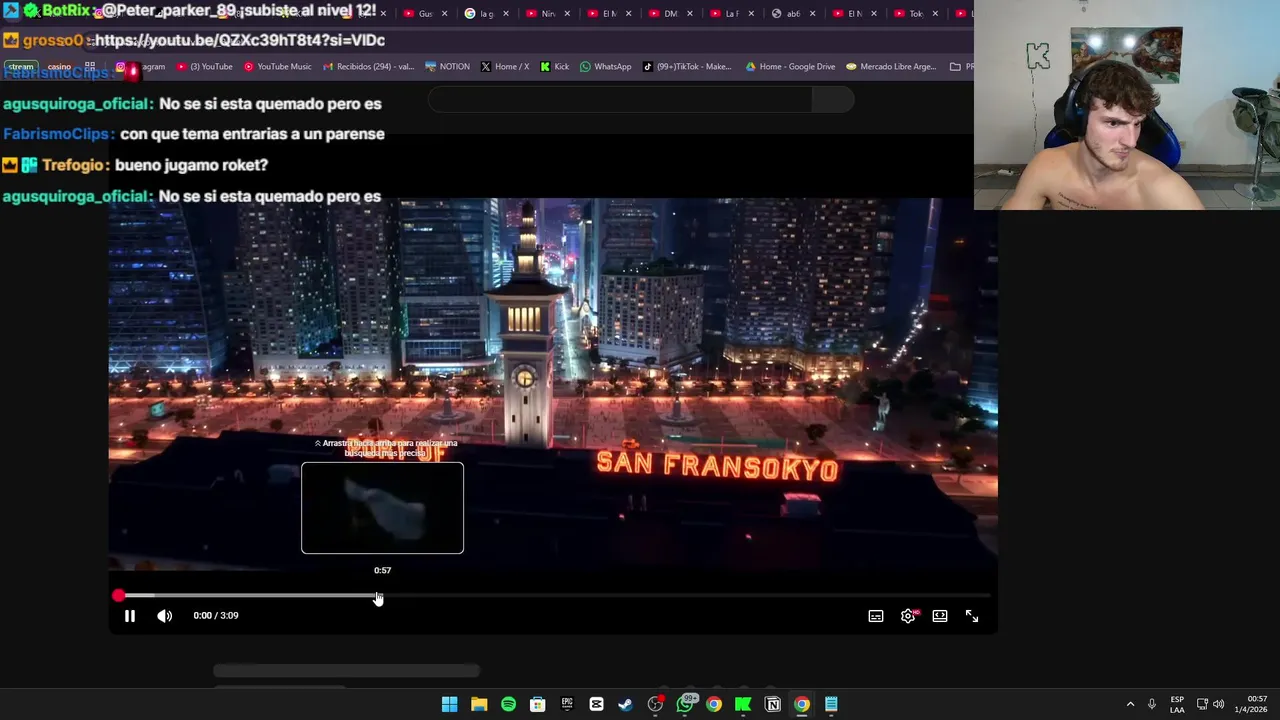The height and width of the screenshot is (720, 1280).
Task: Open Notion from the taskbar
Action: (x=772, y=704)
